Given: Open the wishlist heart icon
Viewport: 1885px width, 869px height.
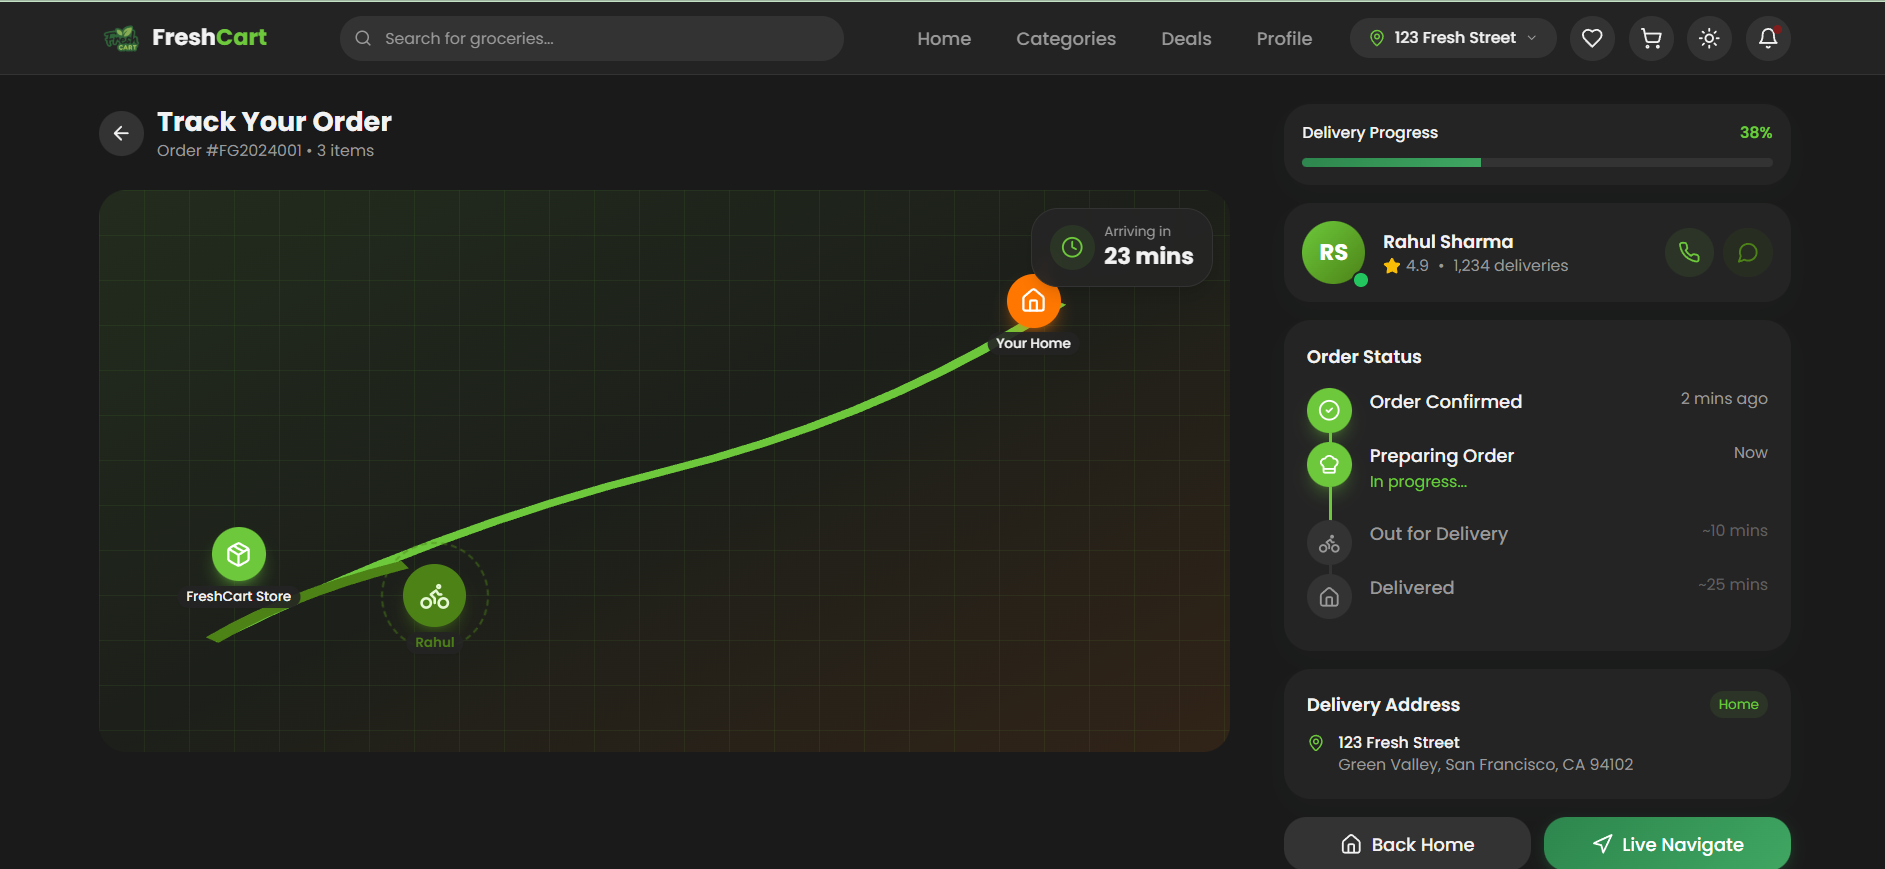Looking at the screenshot, I should (x=1592, y=38).
